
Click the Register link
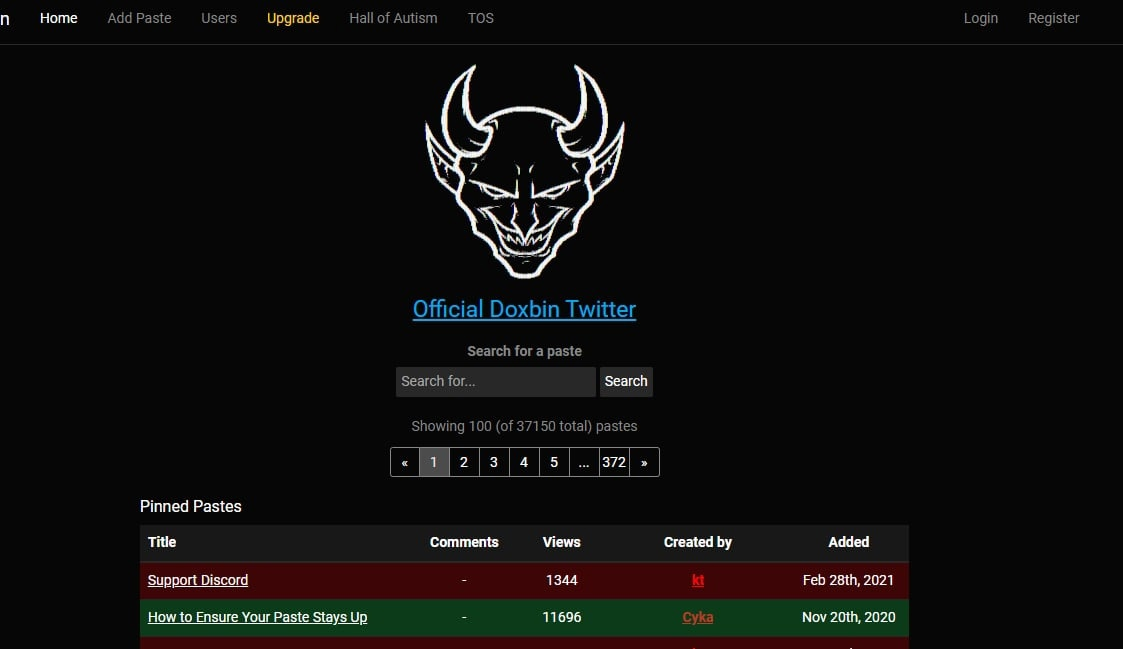(1054, 18)
